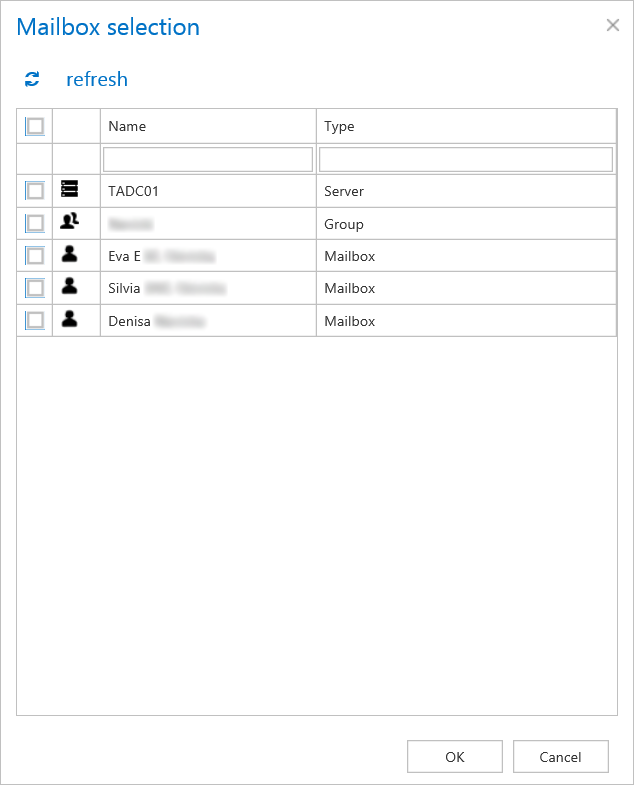This screenshot has height=785, width=634.
Task: Sort by the Type column header
Action: click(x=339, y=126)
